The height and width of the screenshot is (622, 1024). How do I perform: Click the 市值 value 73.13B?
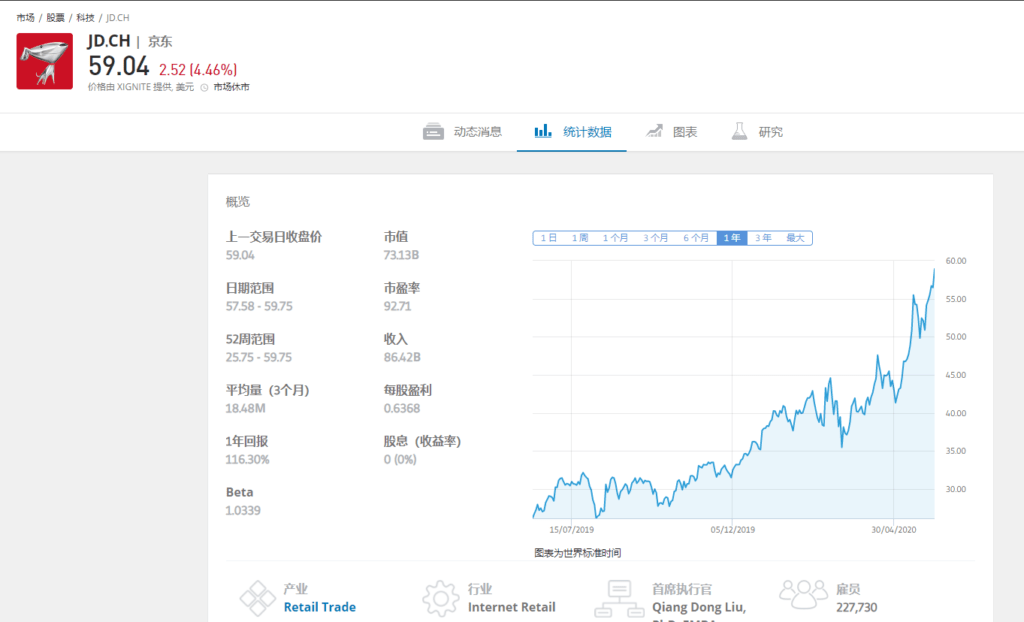coord(401,255)
